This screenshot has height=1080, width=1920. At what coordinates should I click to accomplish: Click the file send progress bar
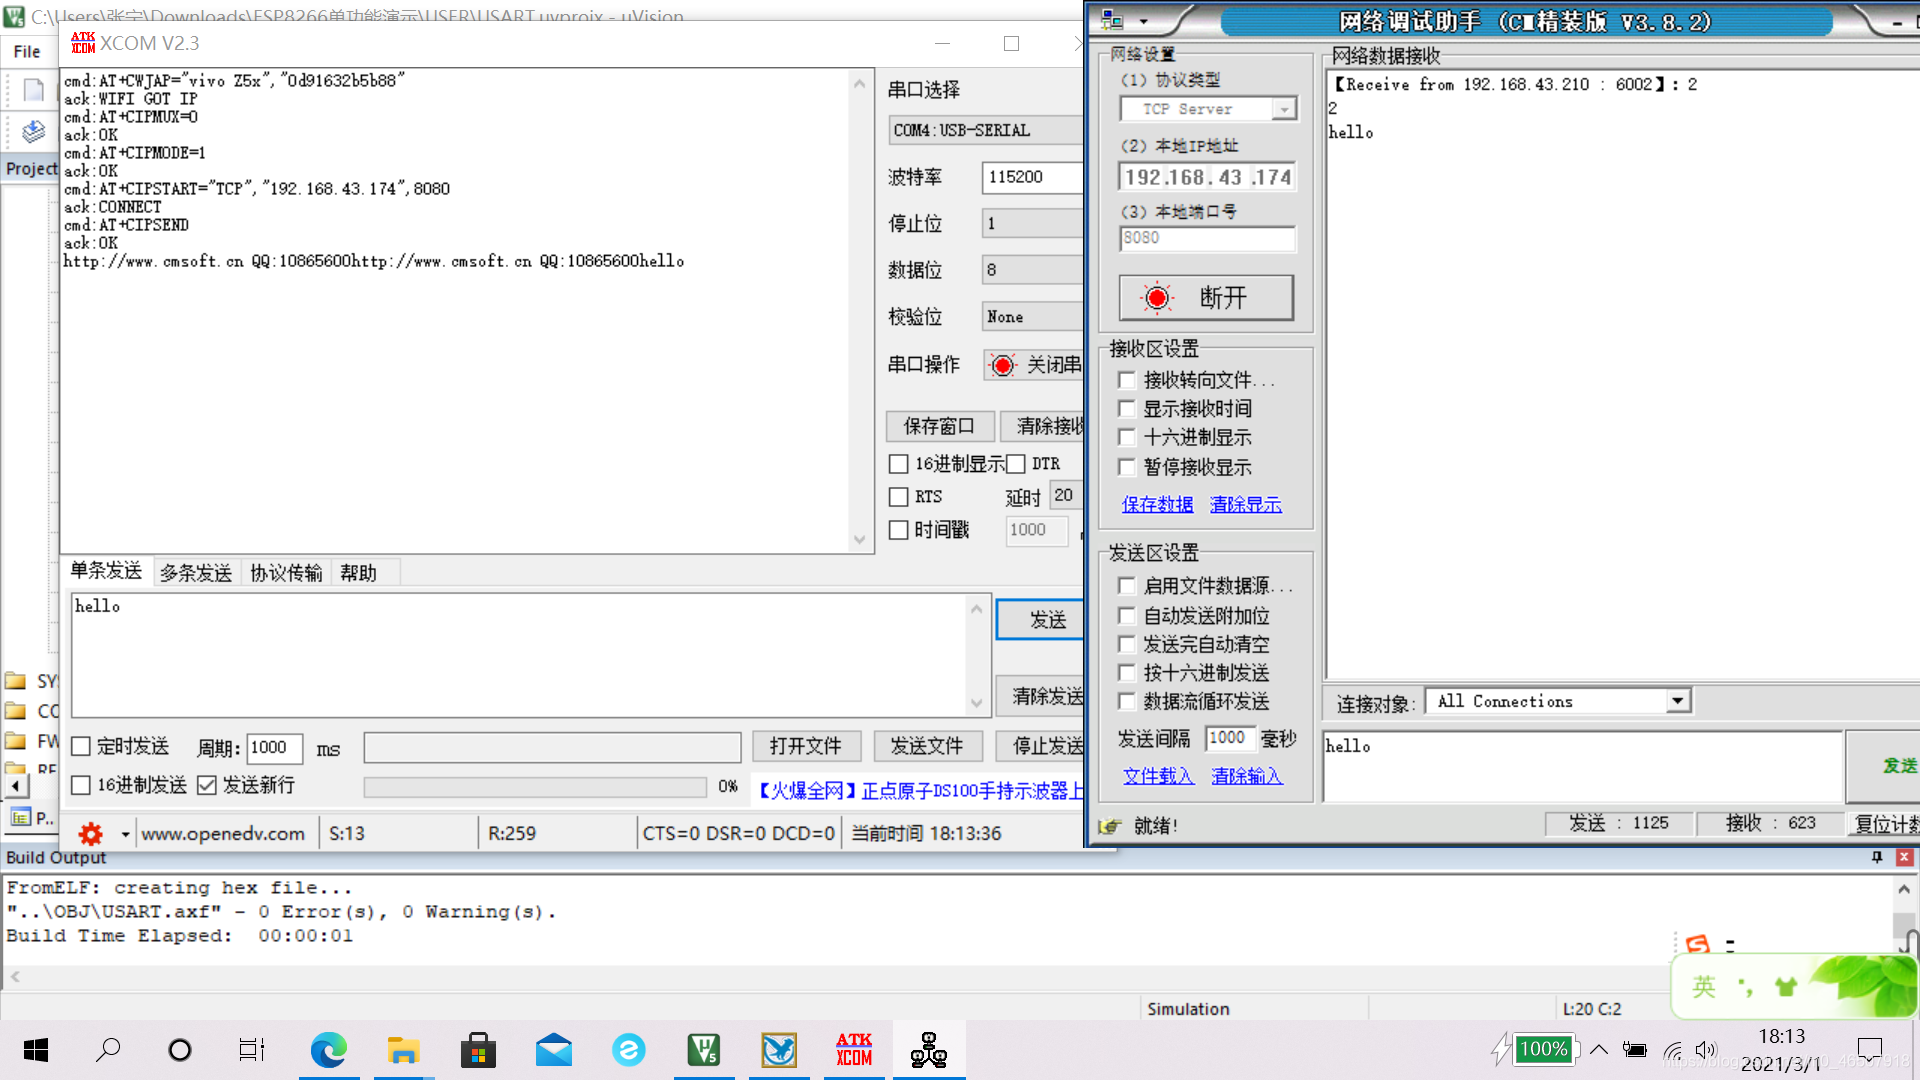click(535, 787)
